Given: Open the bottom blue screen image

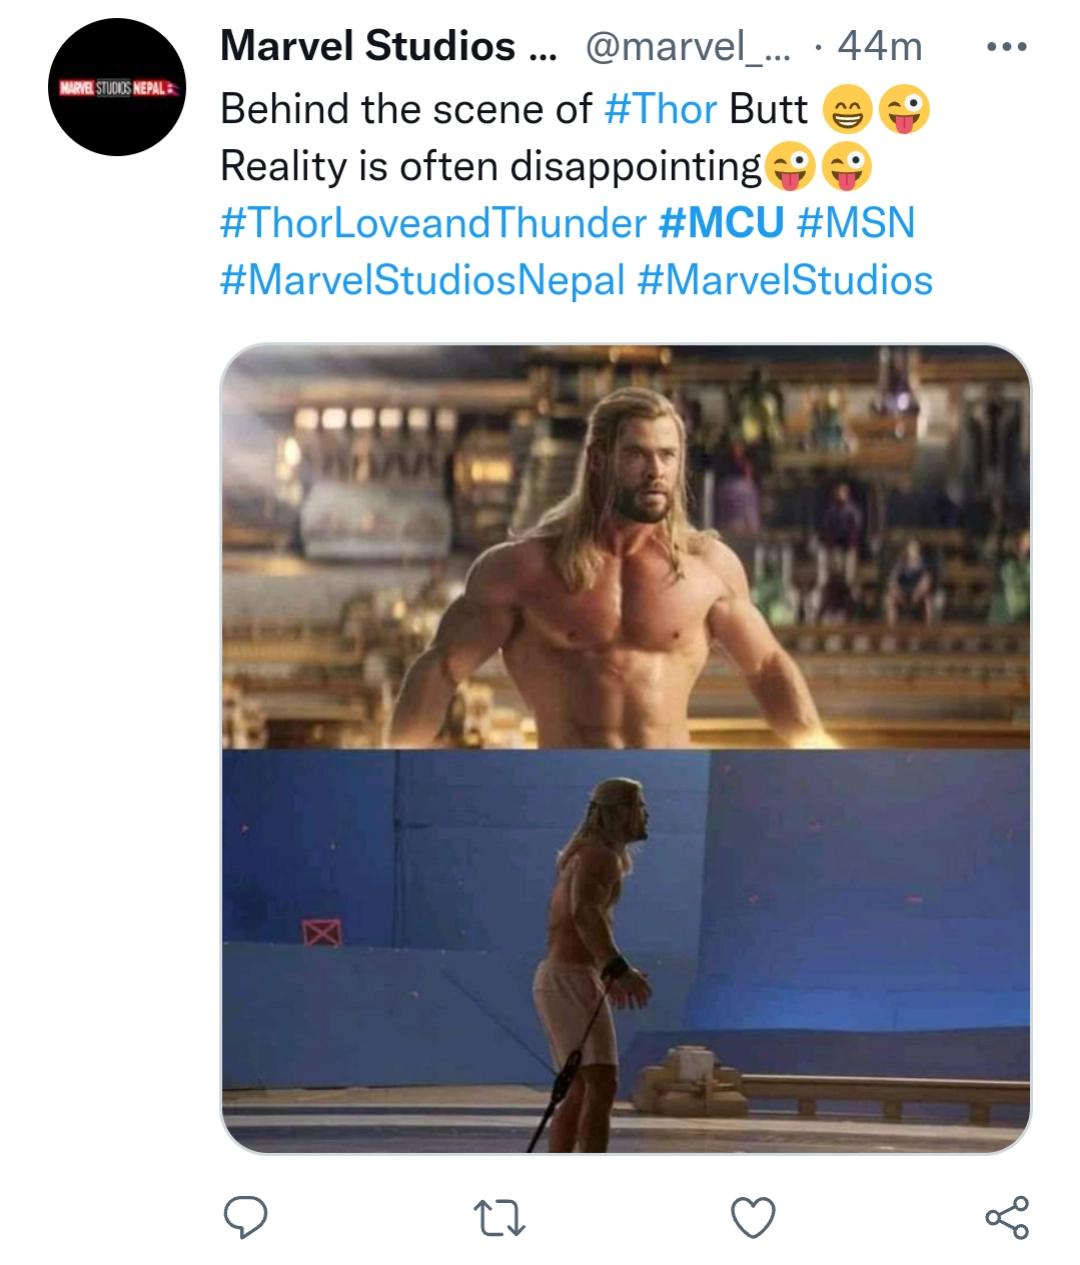Looking at the screenshot, I should point(625,950).
